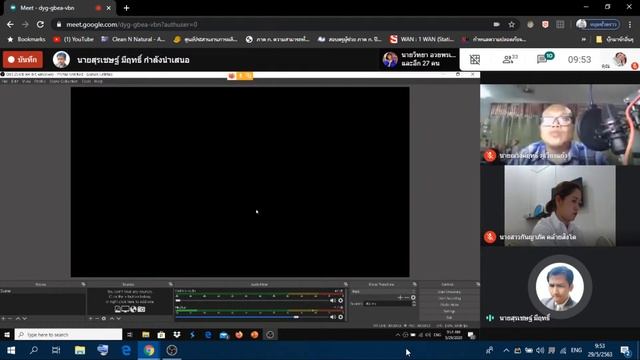Open settings gear for second OBS audio channel
This screenshot has width=640, height=360.
340,317
